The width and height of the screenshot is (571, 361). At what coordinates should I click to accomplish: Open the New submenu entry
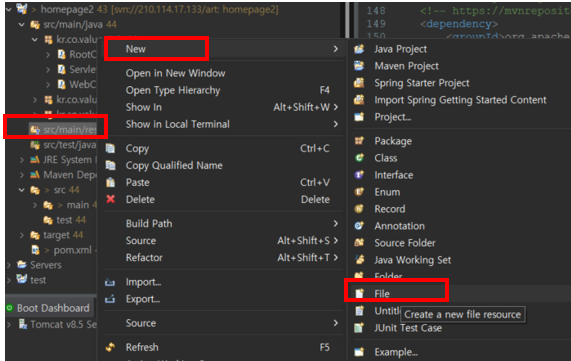tap(224, 49)
